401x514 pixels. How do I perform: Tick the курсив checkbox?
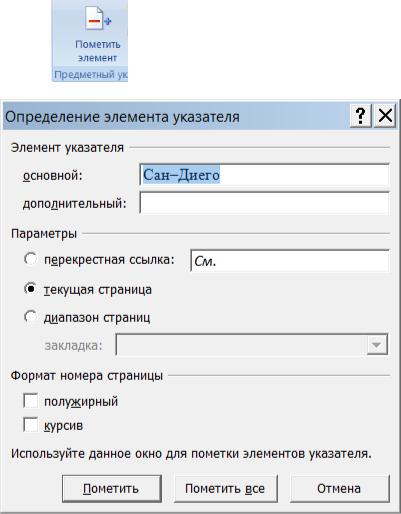click(31, 425)
